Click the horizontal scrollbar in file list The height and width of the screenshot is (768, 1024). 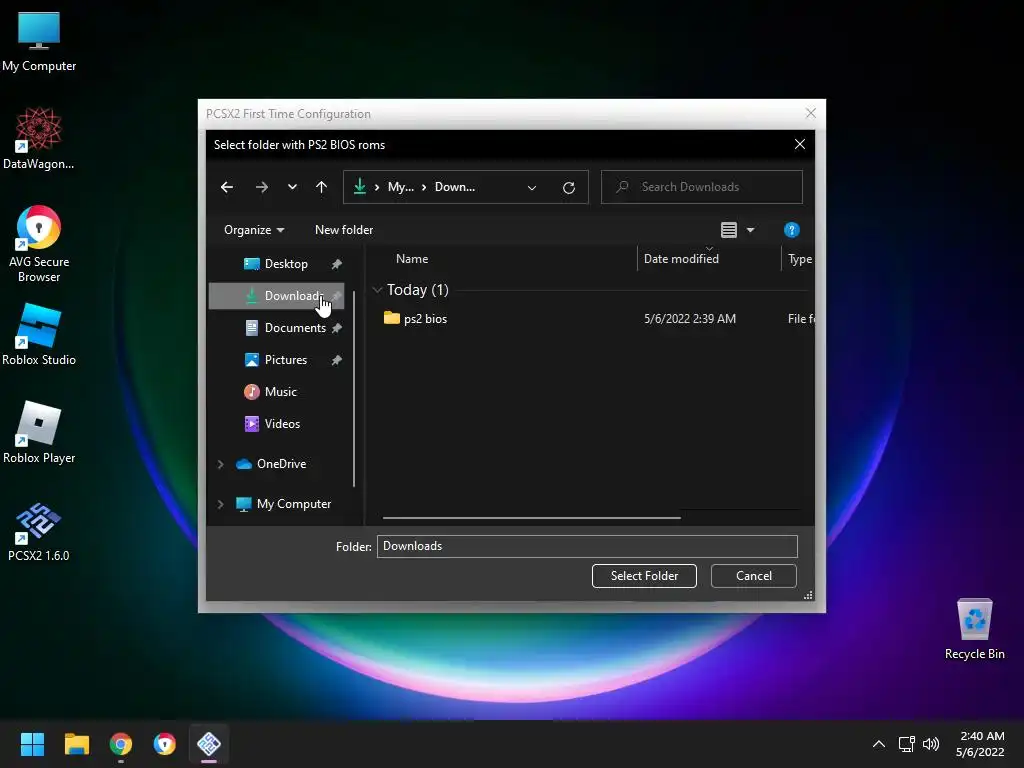[x=532, y=518]
